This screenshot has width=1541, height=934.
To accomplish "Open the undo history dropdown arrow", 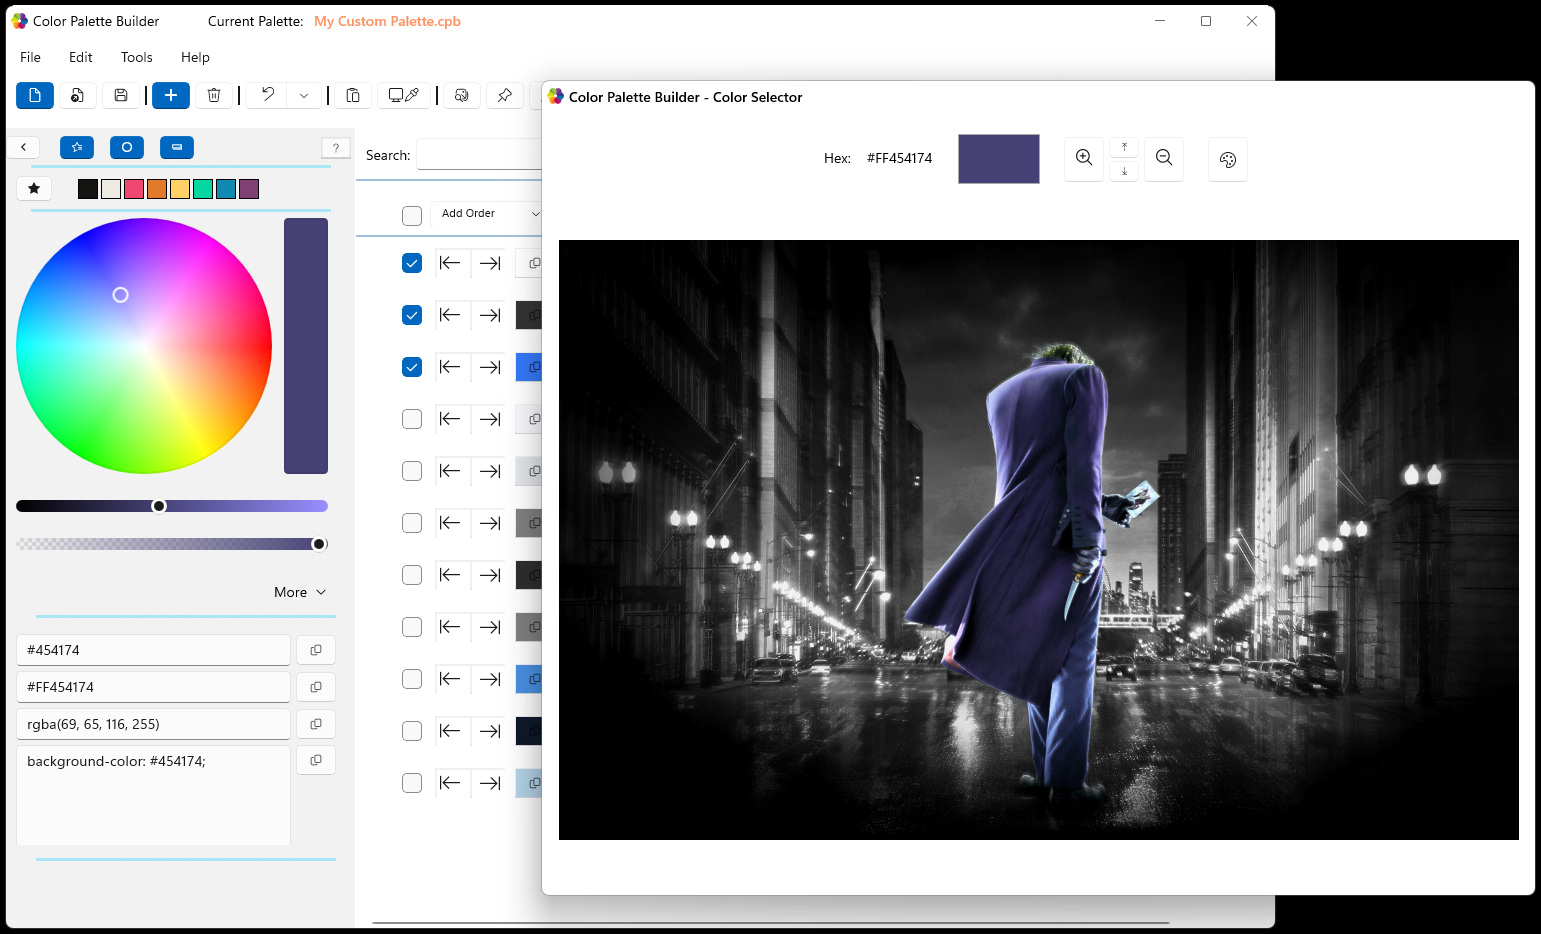I will click(x=304, y=95).
